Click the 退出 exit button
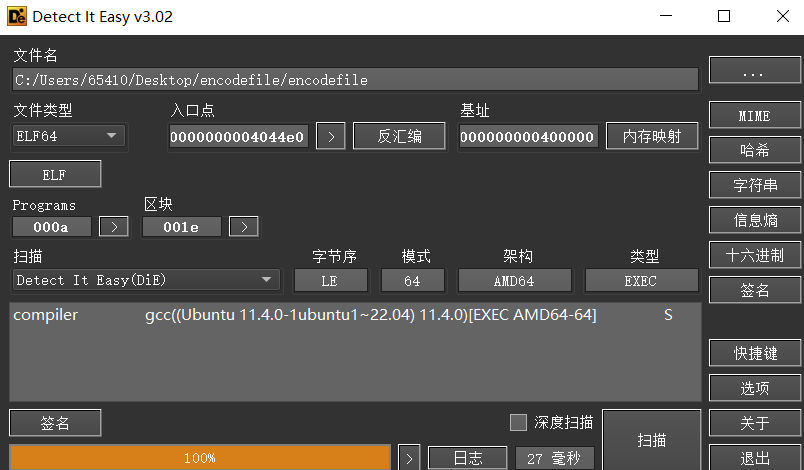The image size is (804, 470). pyautogui.click(x=754, y=457)
